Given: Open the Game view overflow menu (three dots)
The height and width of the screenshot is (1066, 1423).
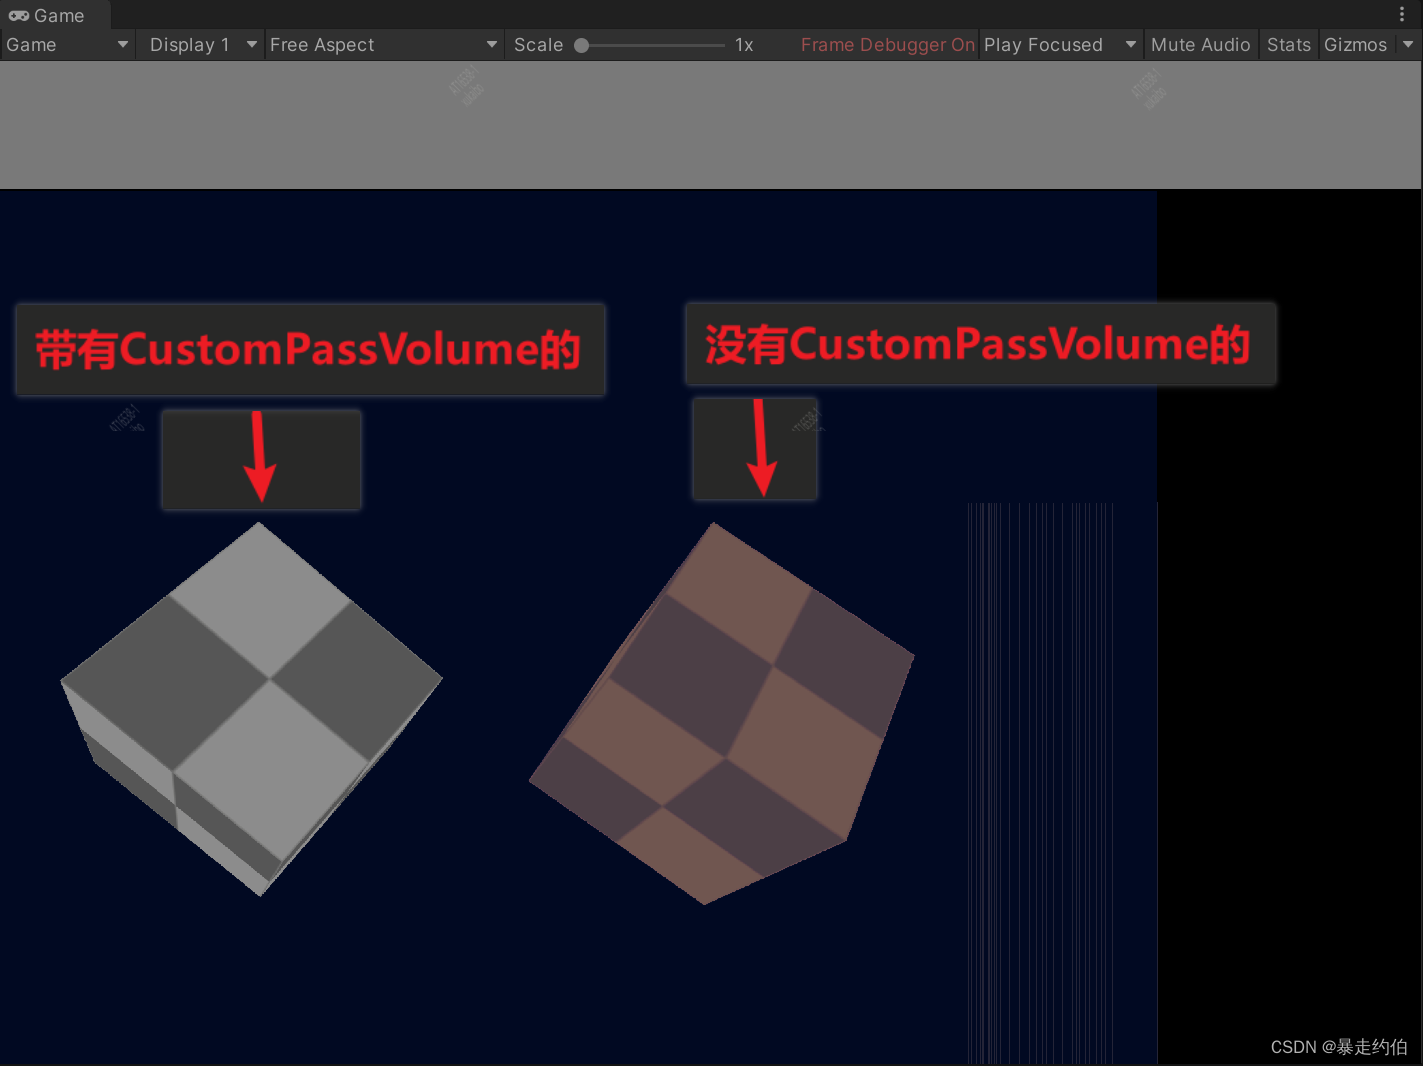Looking at the screenshot, I should coord(1402,14).
